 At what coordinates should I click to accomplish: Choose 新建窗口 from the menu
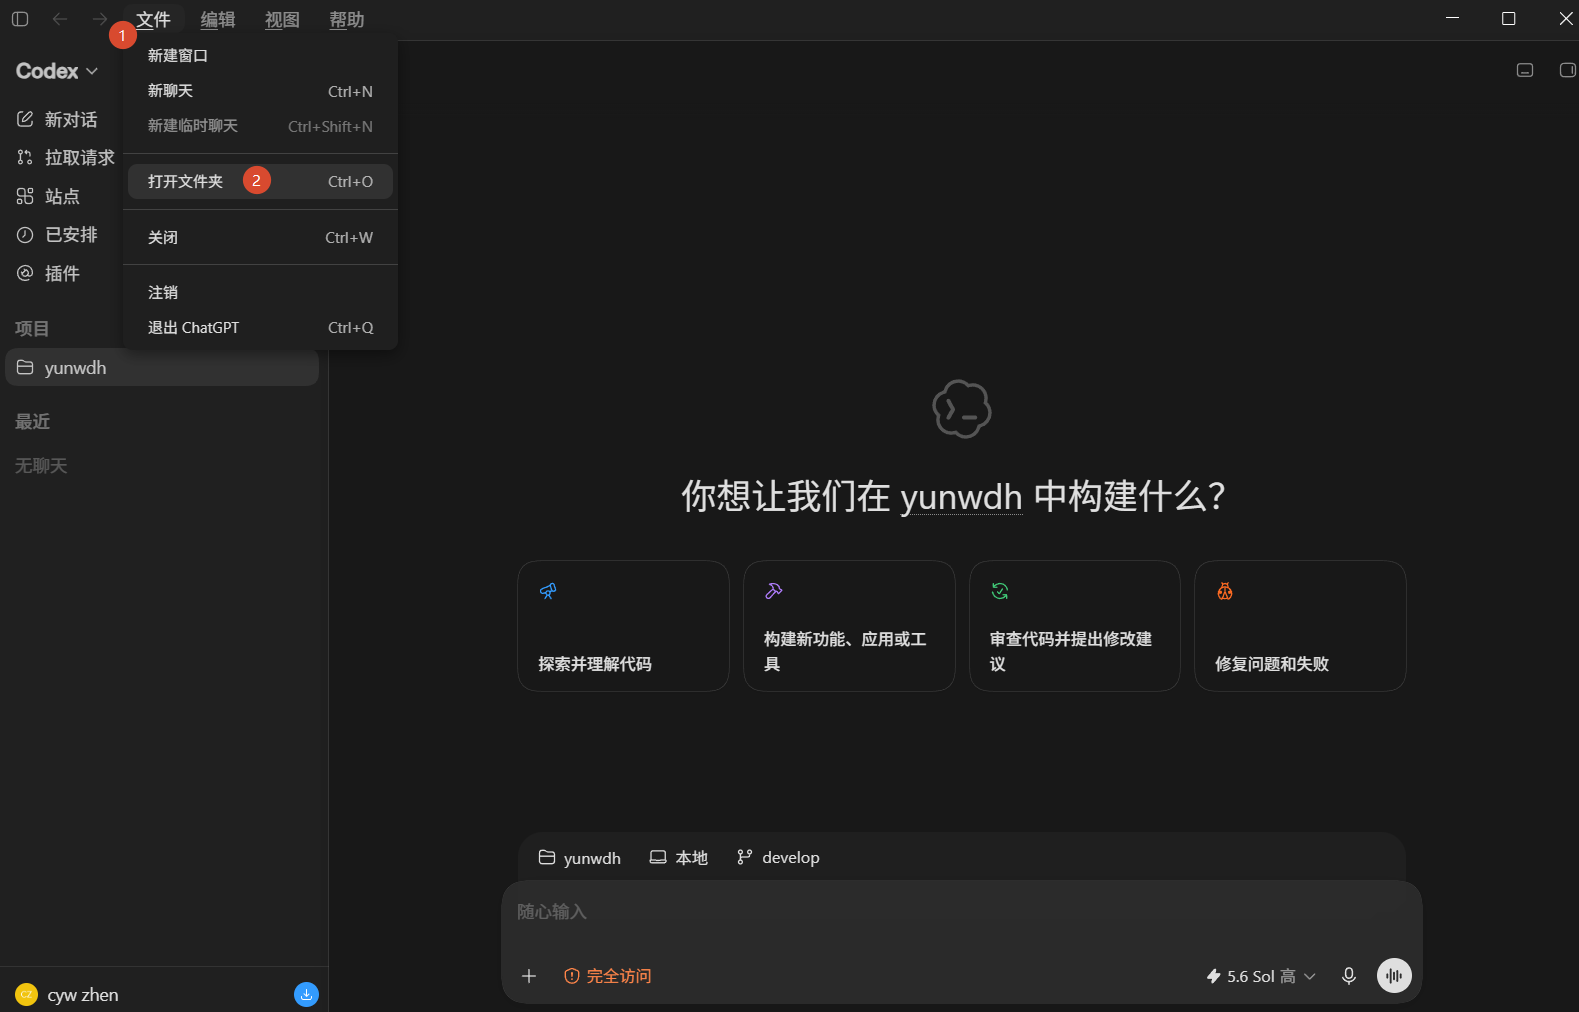pyautogui.click(x=260, y=56)
